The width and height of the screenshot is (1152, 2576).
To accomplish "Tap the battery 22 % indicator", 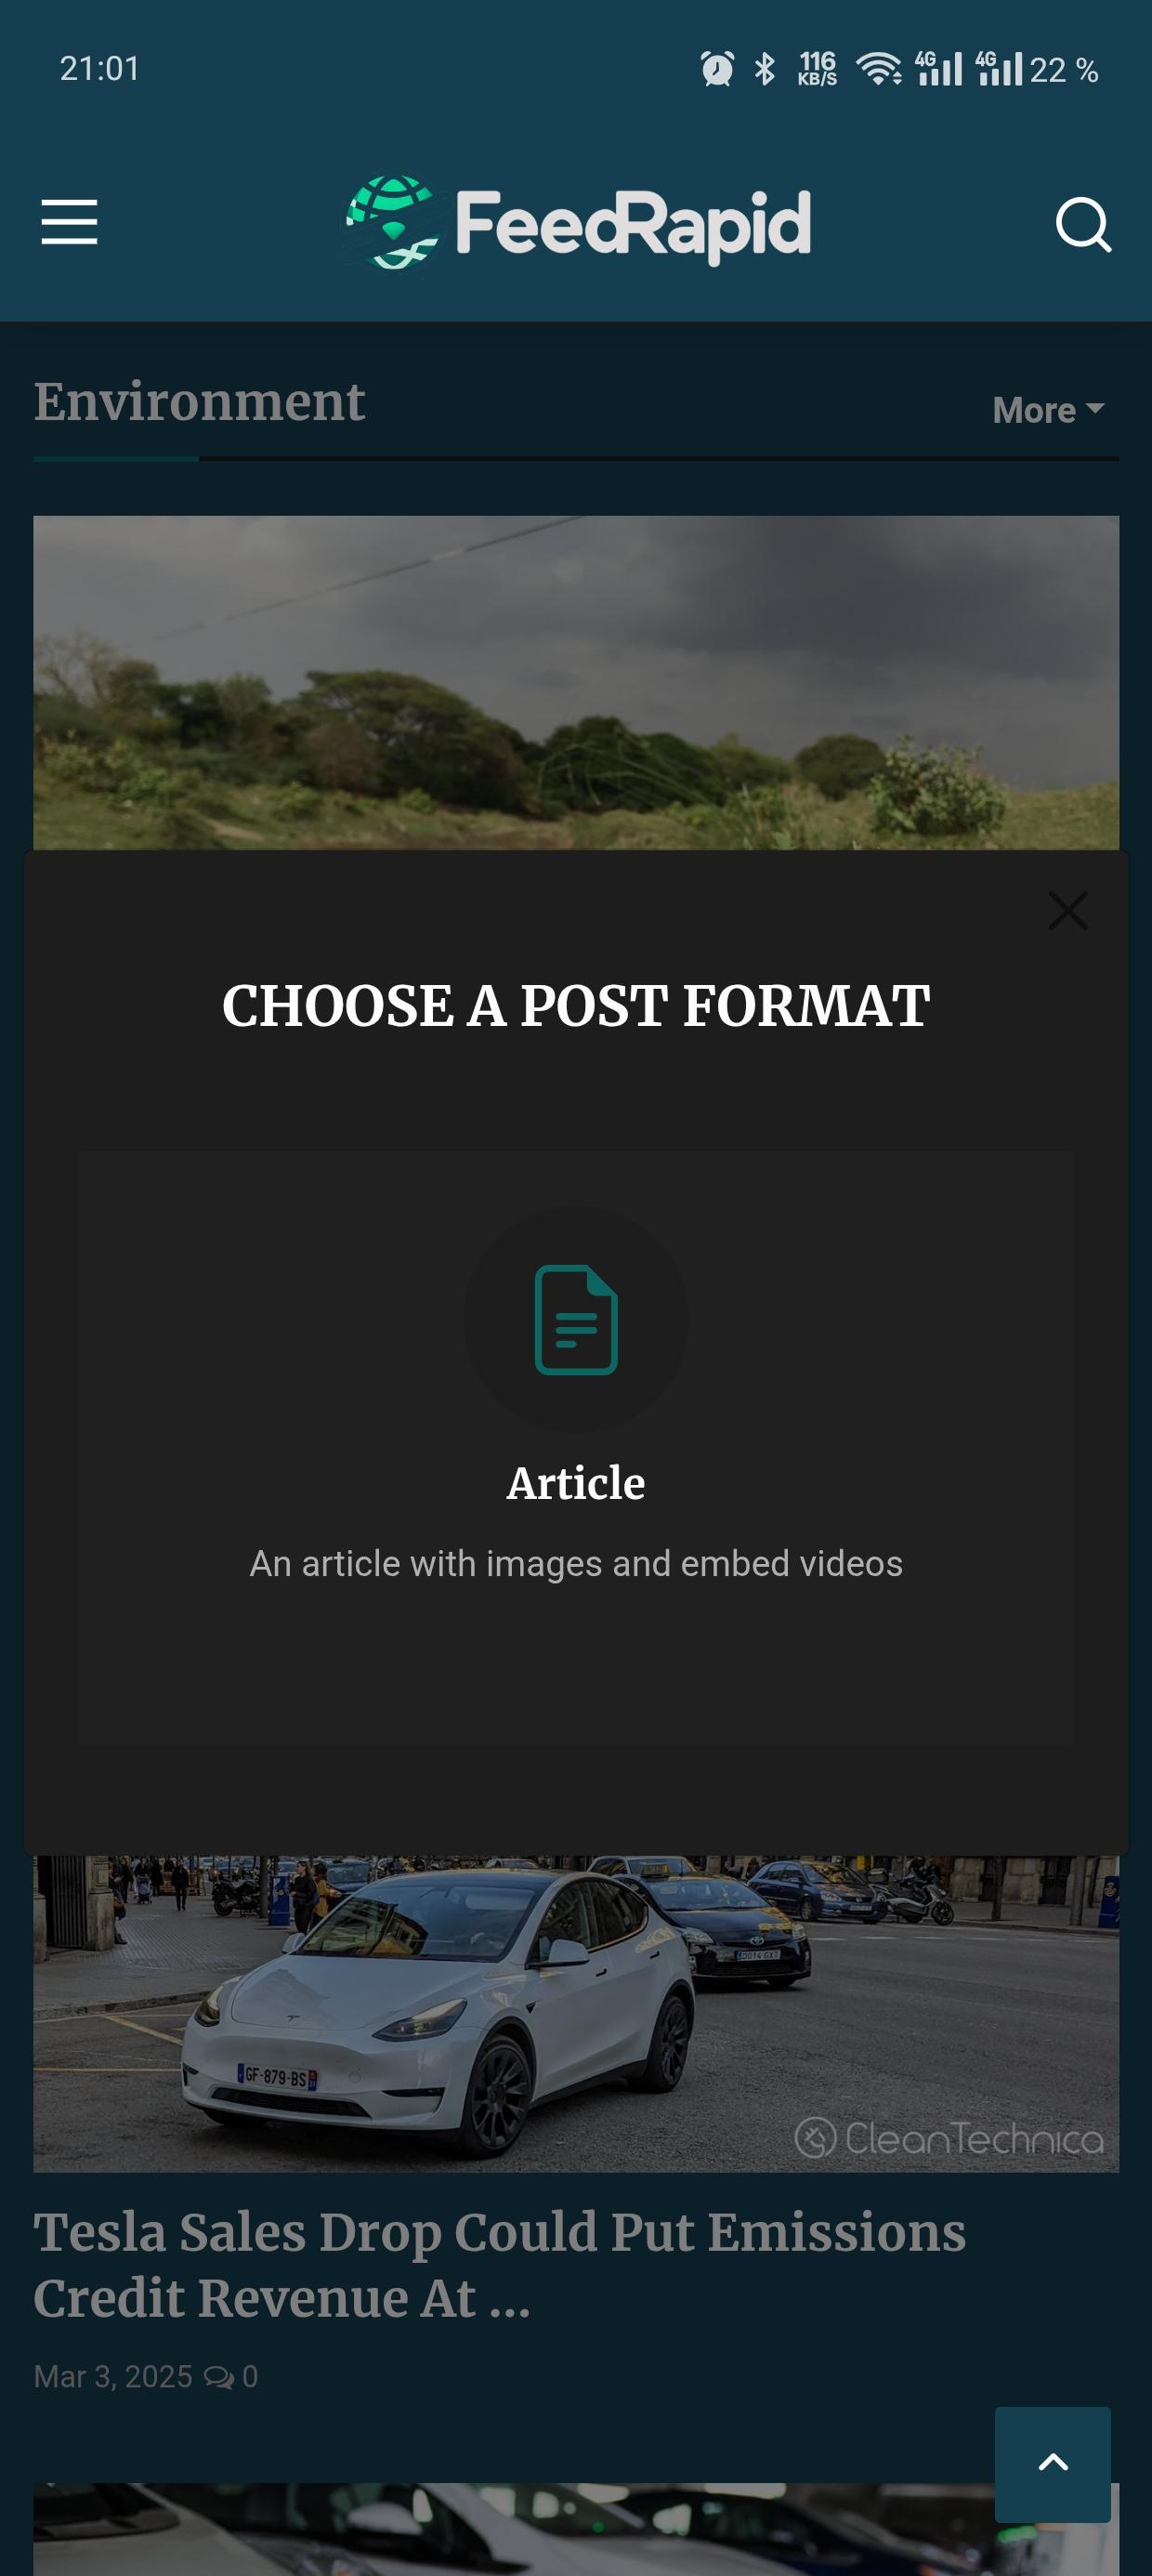I will [x=1064, y=70].
